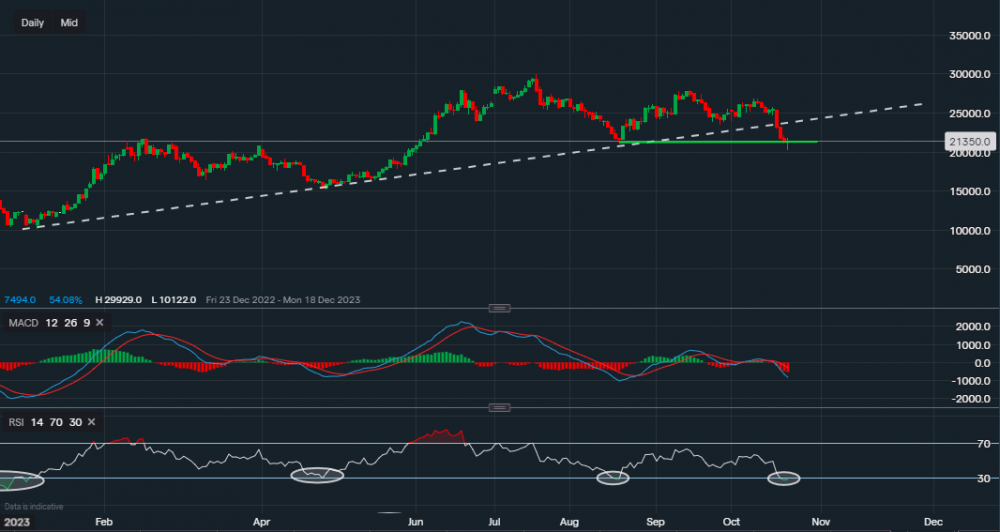Screen dimensions: 1000x532
Task: Open the Daily timeframe dropdown
Action: (x=32, y=22)
